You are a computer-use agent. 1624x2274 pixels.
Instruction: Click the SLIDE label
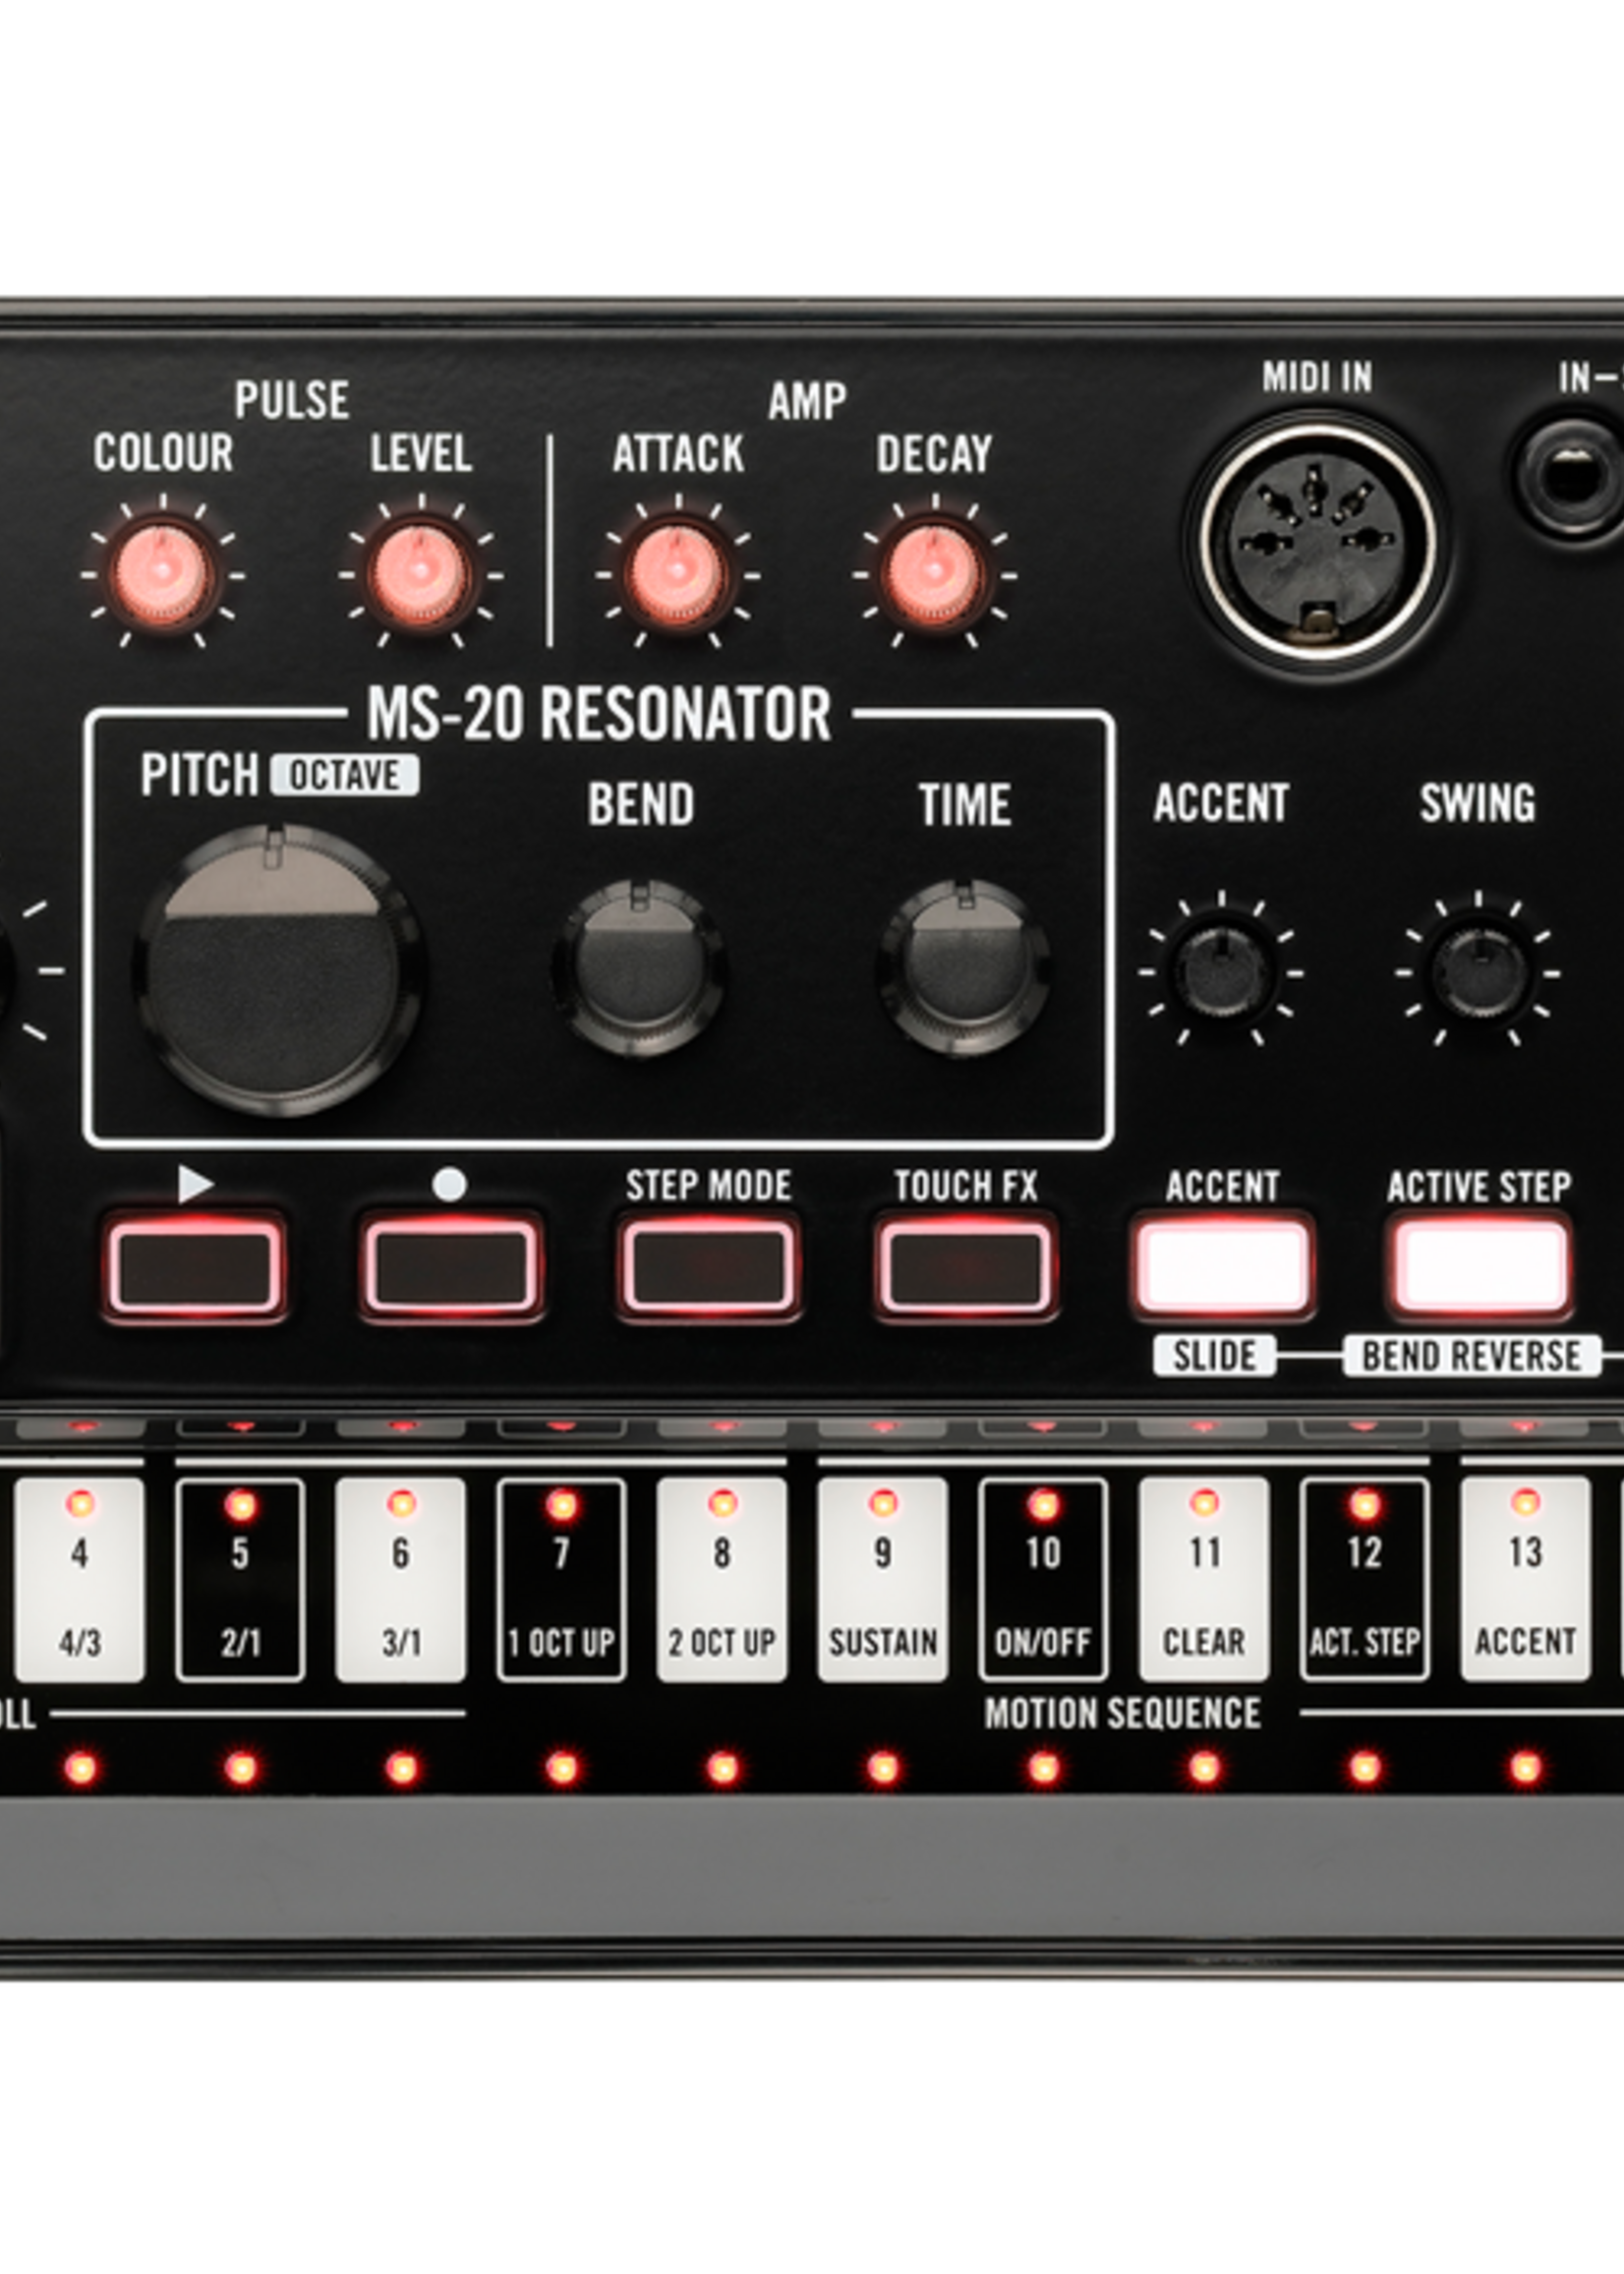click(1214, 1356)
